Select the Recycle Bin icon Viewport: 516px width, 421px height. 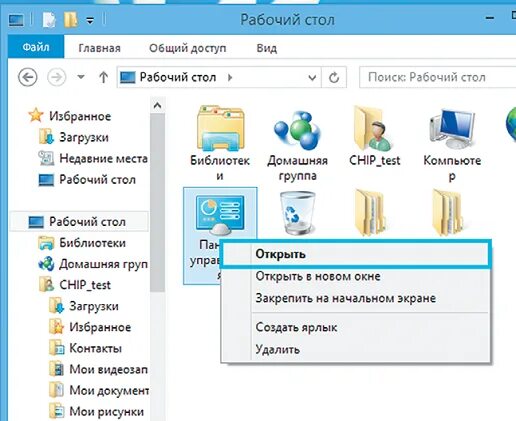(x=297, y=213)
